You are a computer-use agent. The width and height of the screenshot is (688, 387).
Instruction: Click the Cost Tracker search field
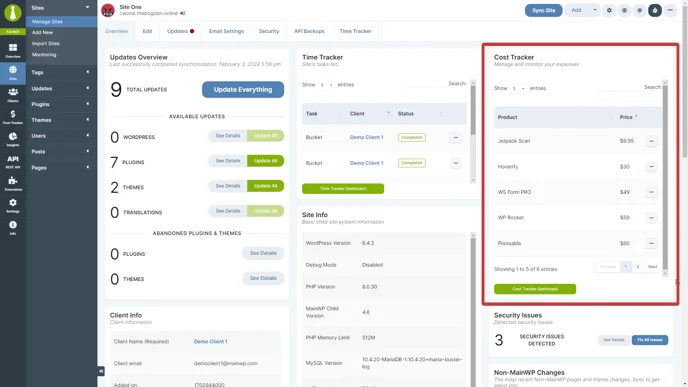pyautogui.click(x=631, y=96)
